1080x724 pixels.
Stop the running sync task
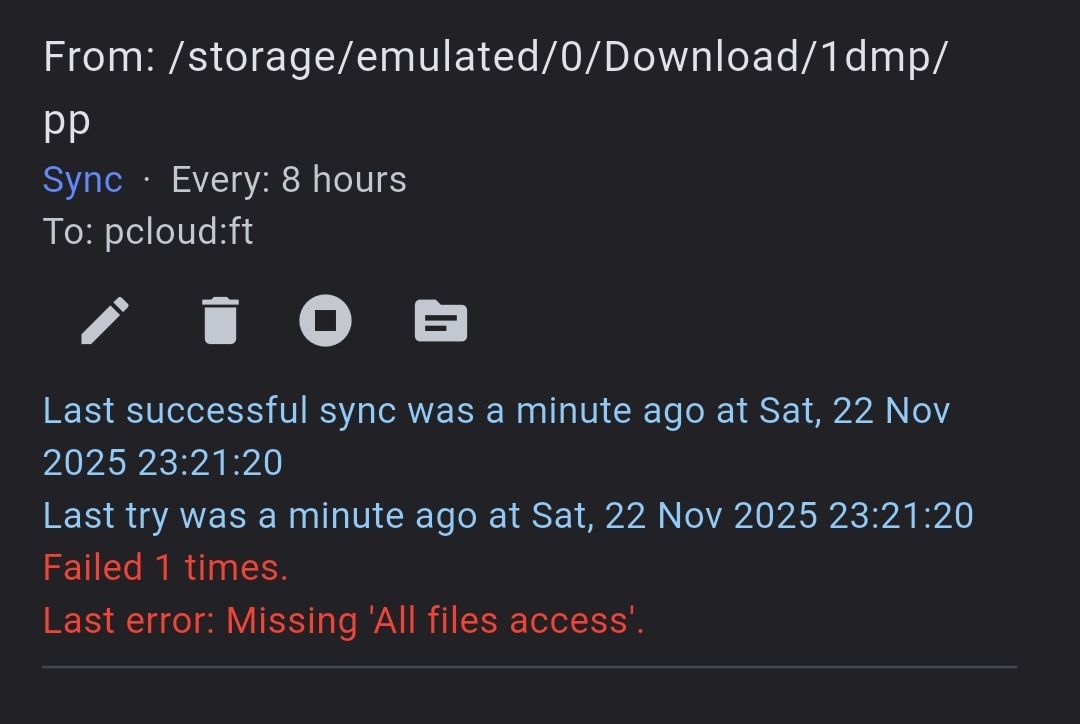pos(326,321)
